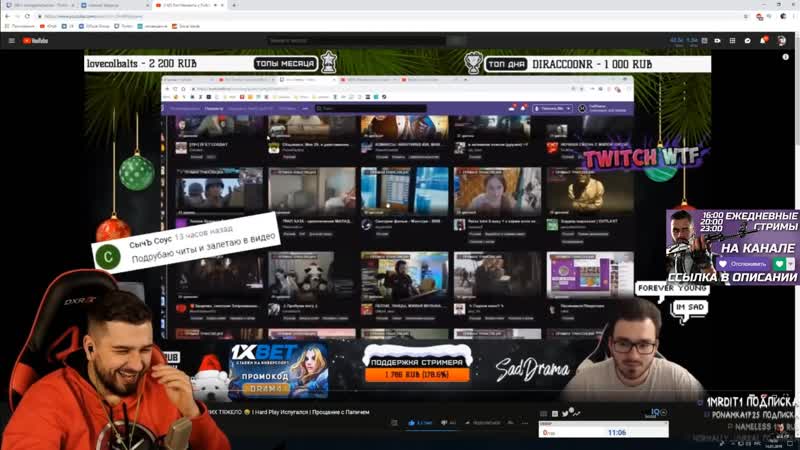Open the Office Group bookmark
Viewport: 800px width, 450px height.
tap(94, 26)
